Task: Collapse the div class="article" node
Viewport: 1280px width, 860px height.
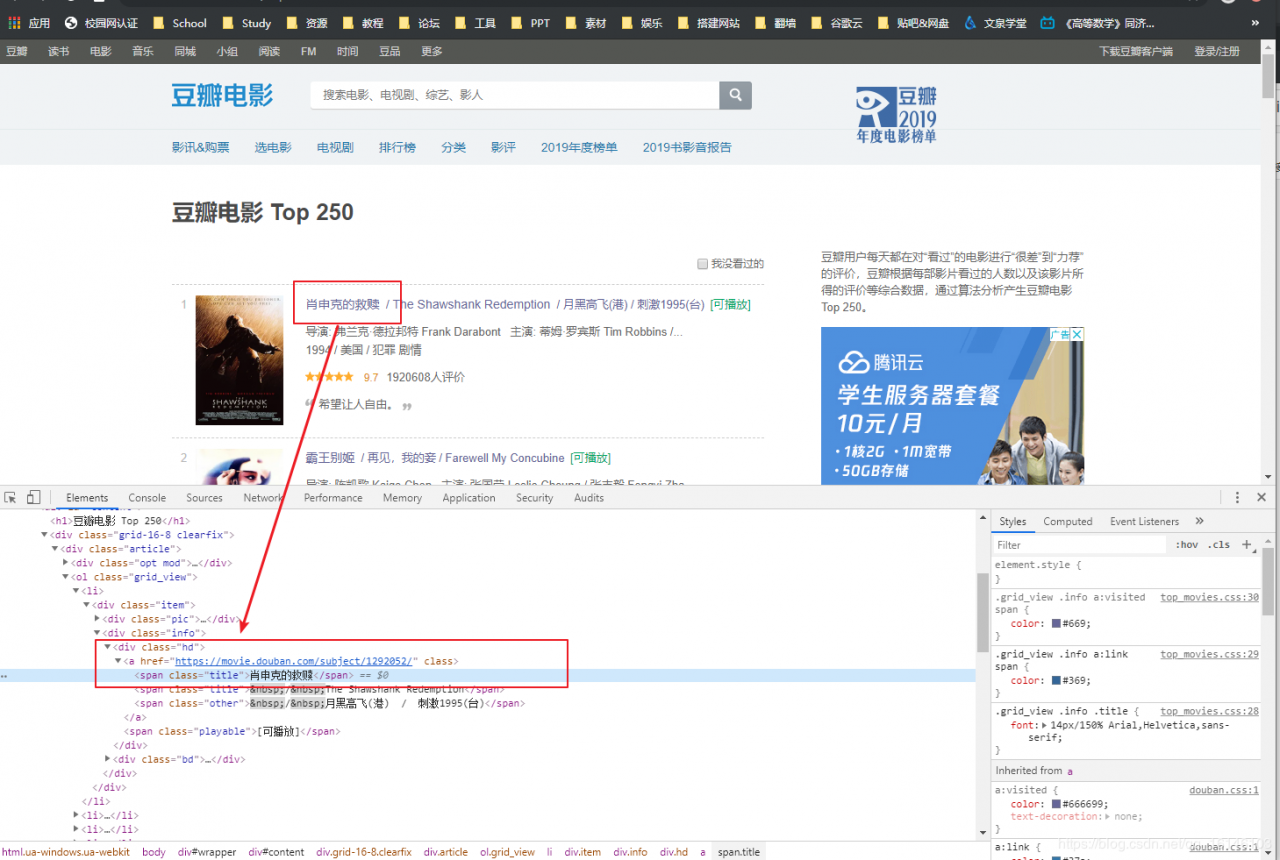Action: [55, 549]
